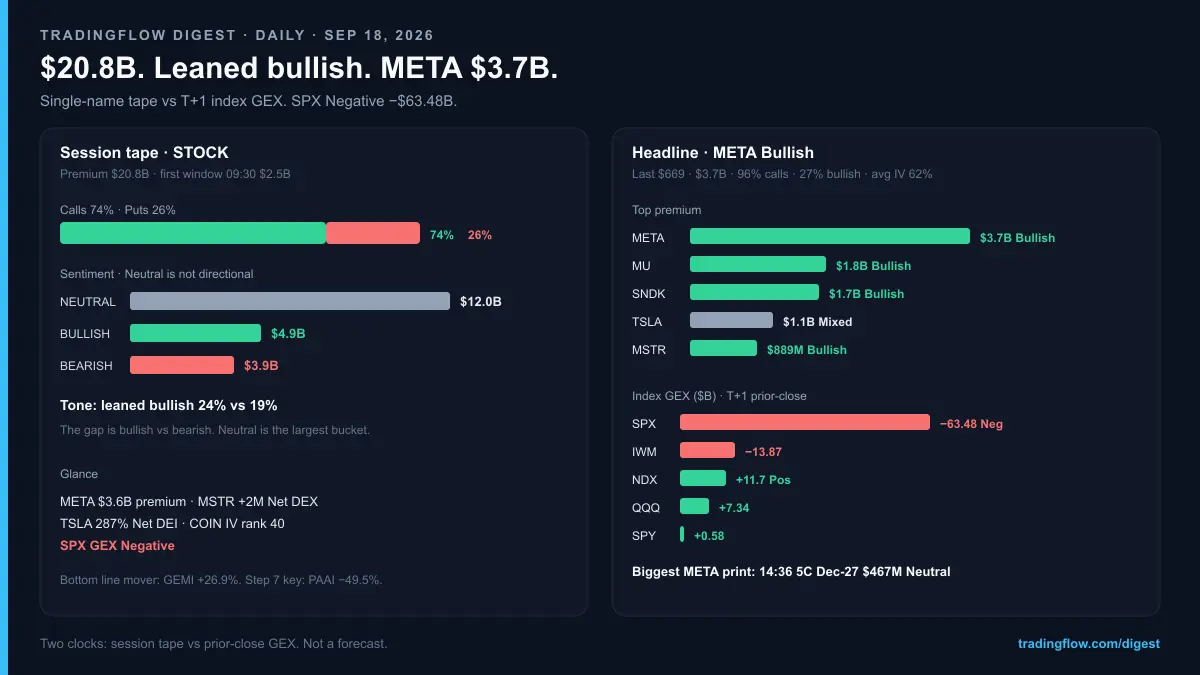1200x675 pixels.
Task: Click the red Puts 26% segment
Action: 373,233
